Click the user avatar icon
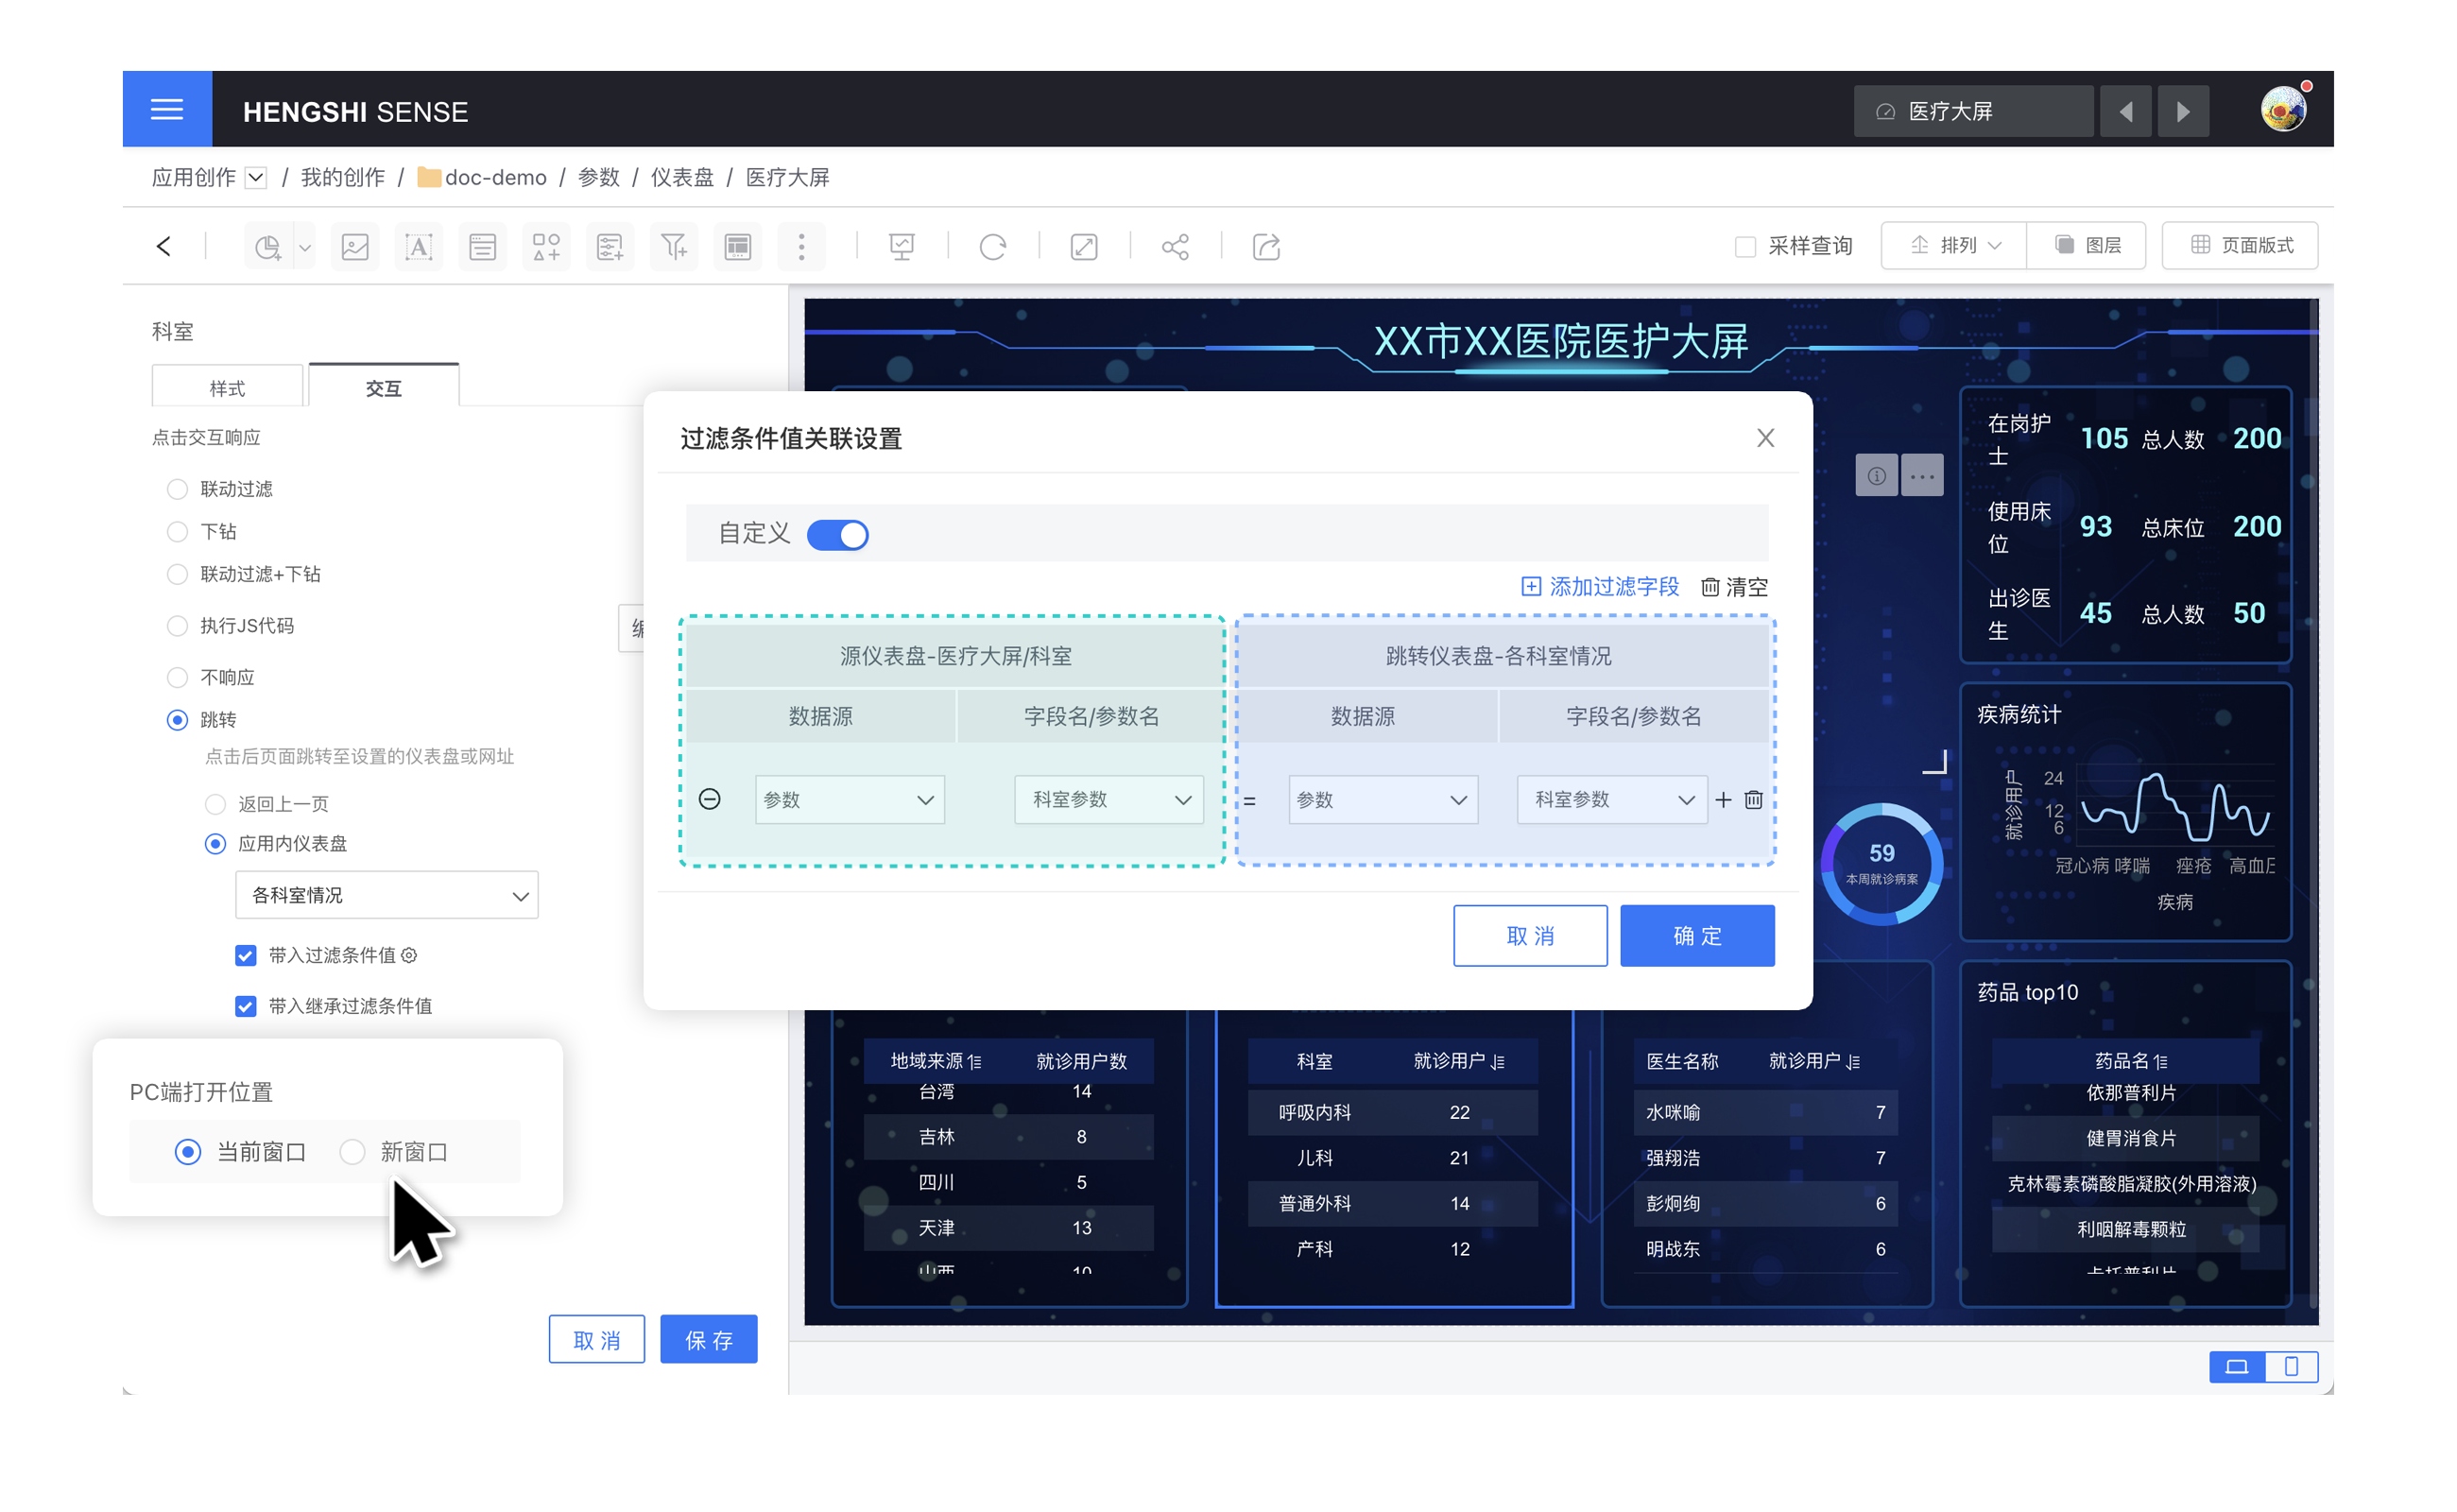Screen dimensions: 2457x1512 (2283, 109)
